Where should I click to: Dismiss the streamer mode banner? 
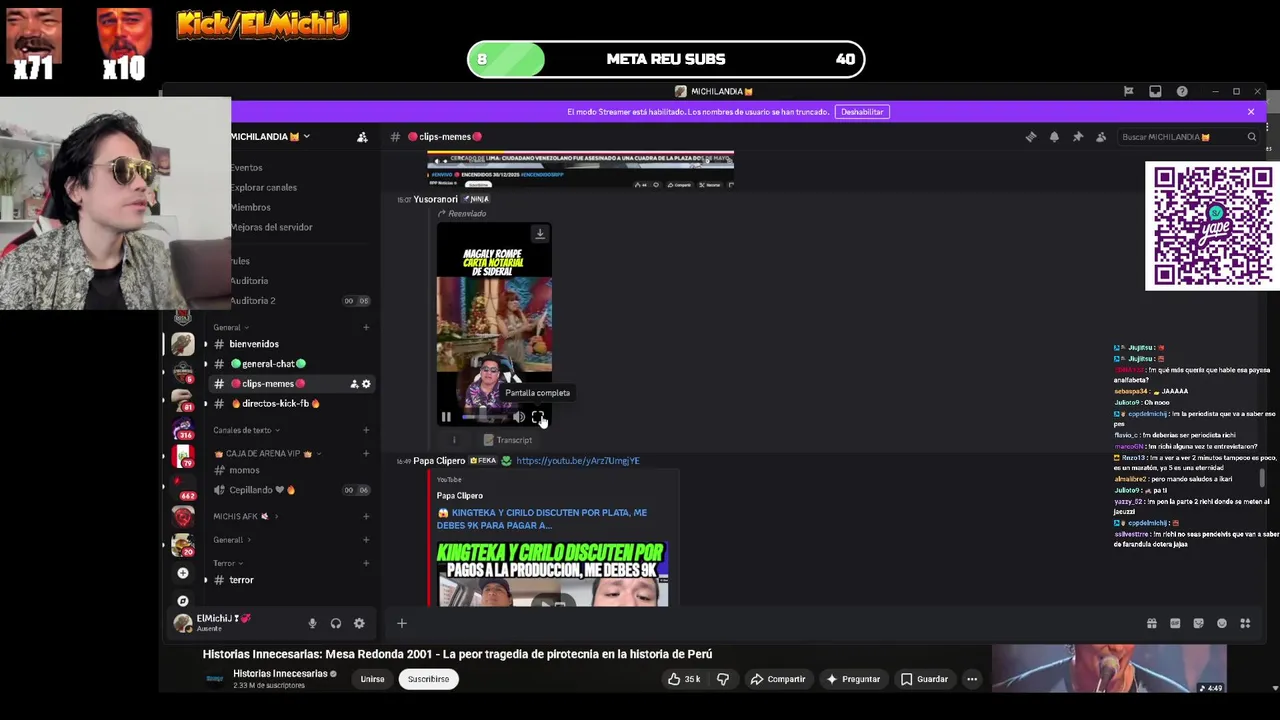(1250, 112)
